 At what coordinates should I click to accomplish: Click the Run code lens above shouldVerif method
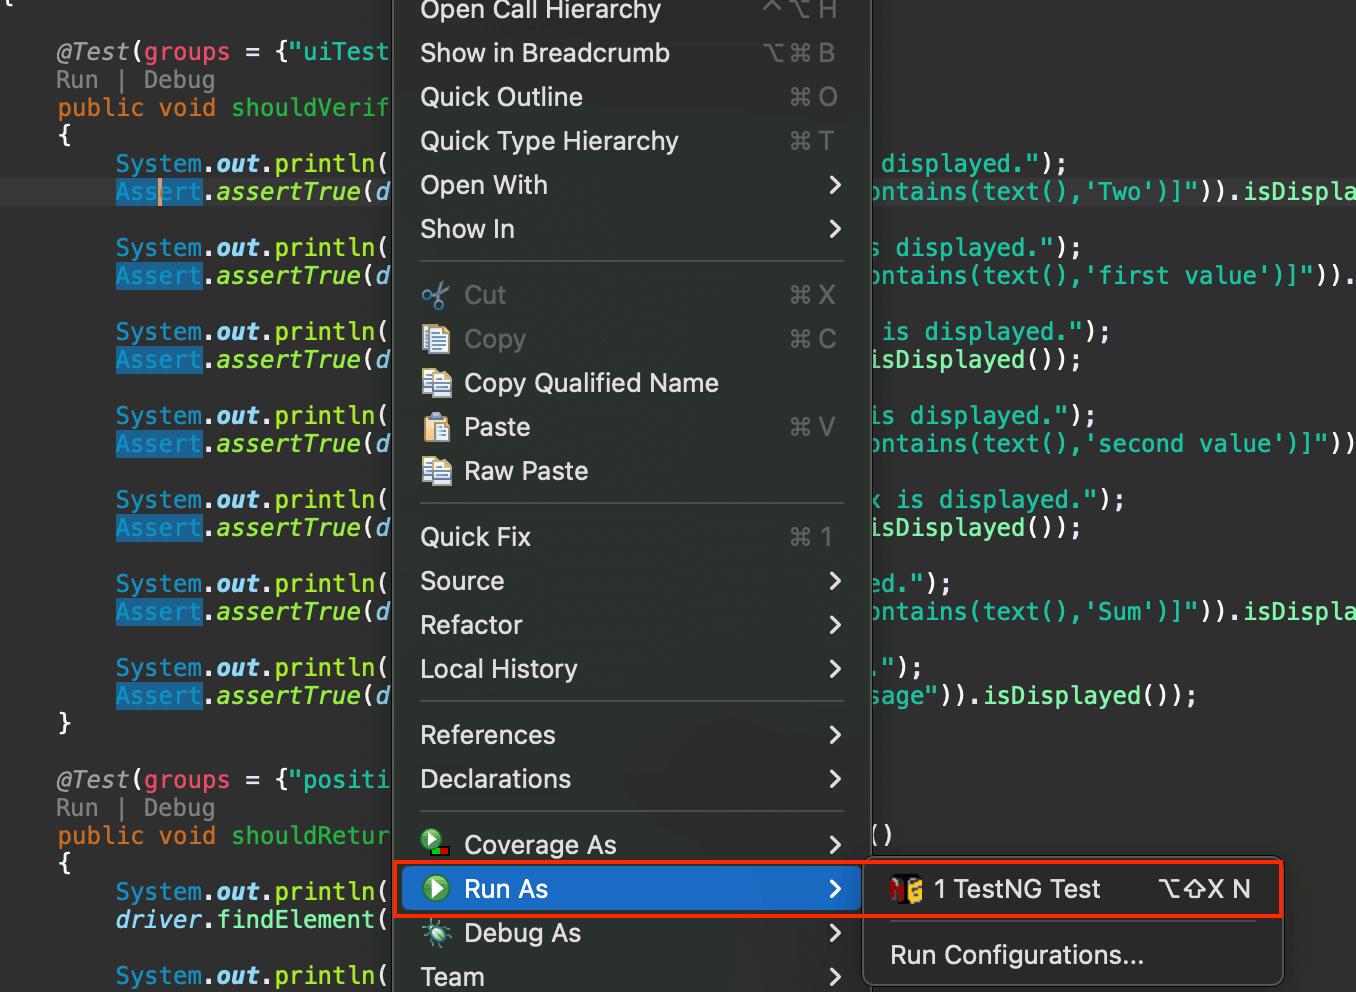tap(77, 79)
